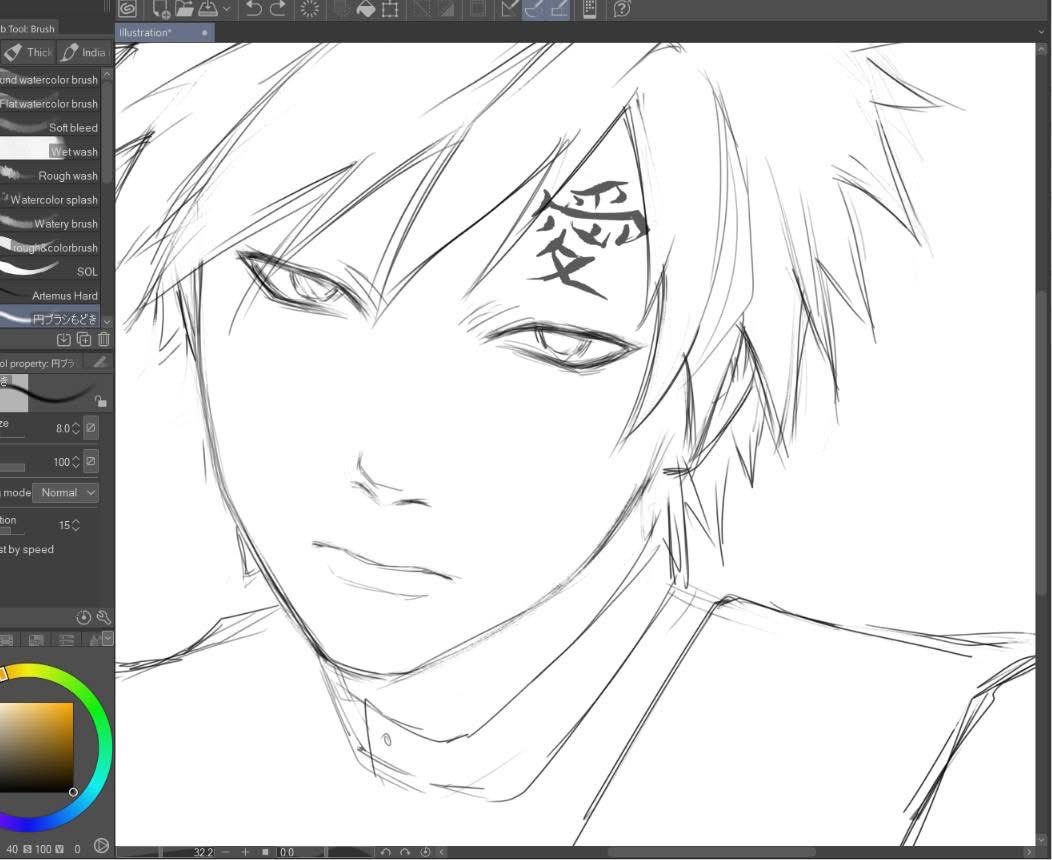Click the round arrow icon below color wheel
This screenshot has width=1052, height=860.
tap(101, 846)
